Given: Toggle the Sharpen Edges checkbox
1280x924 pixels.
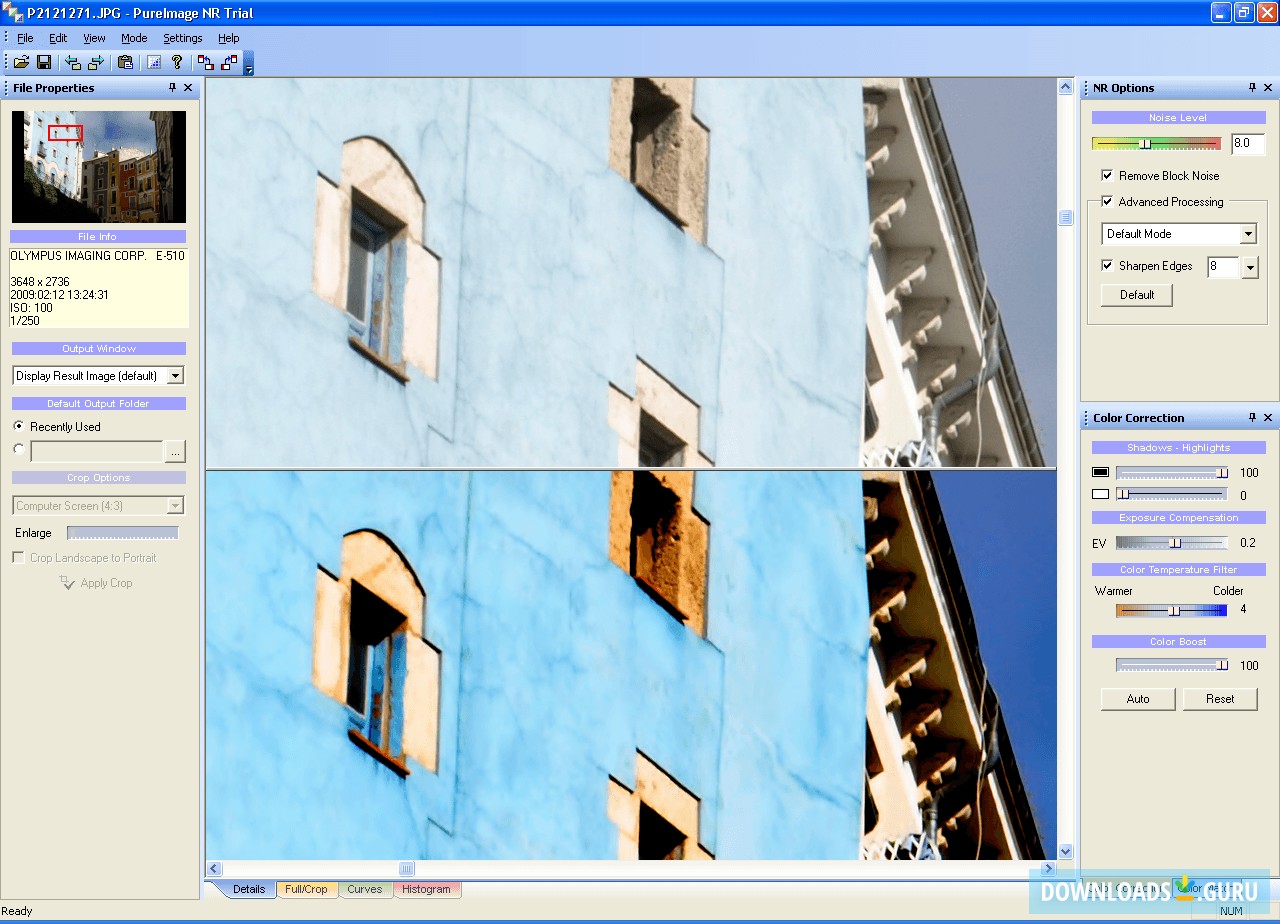Looking at the screenshot, I should point(1107,266).
